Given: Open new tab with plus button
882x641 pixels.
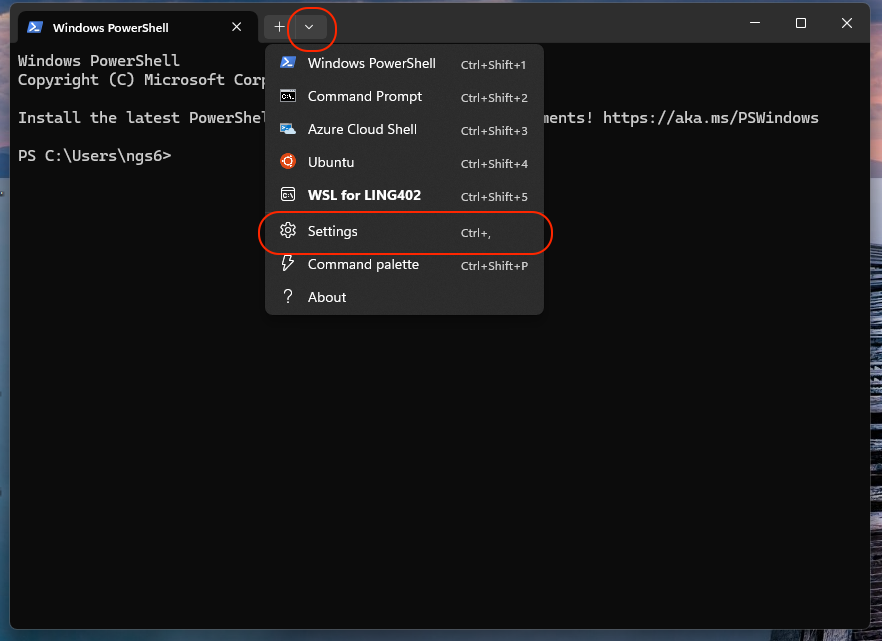Looking at the screenshot, I should [279, 27].
